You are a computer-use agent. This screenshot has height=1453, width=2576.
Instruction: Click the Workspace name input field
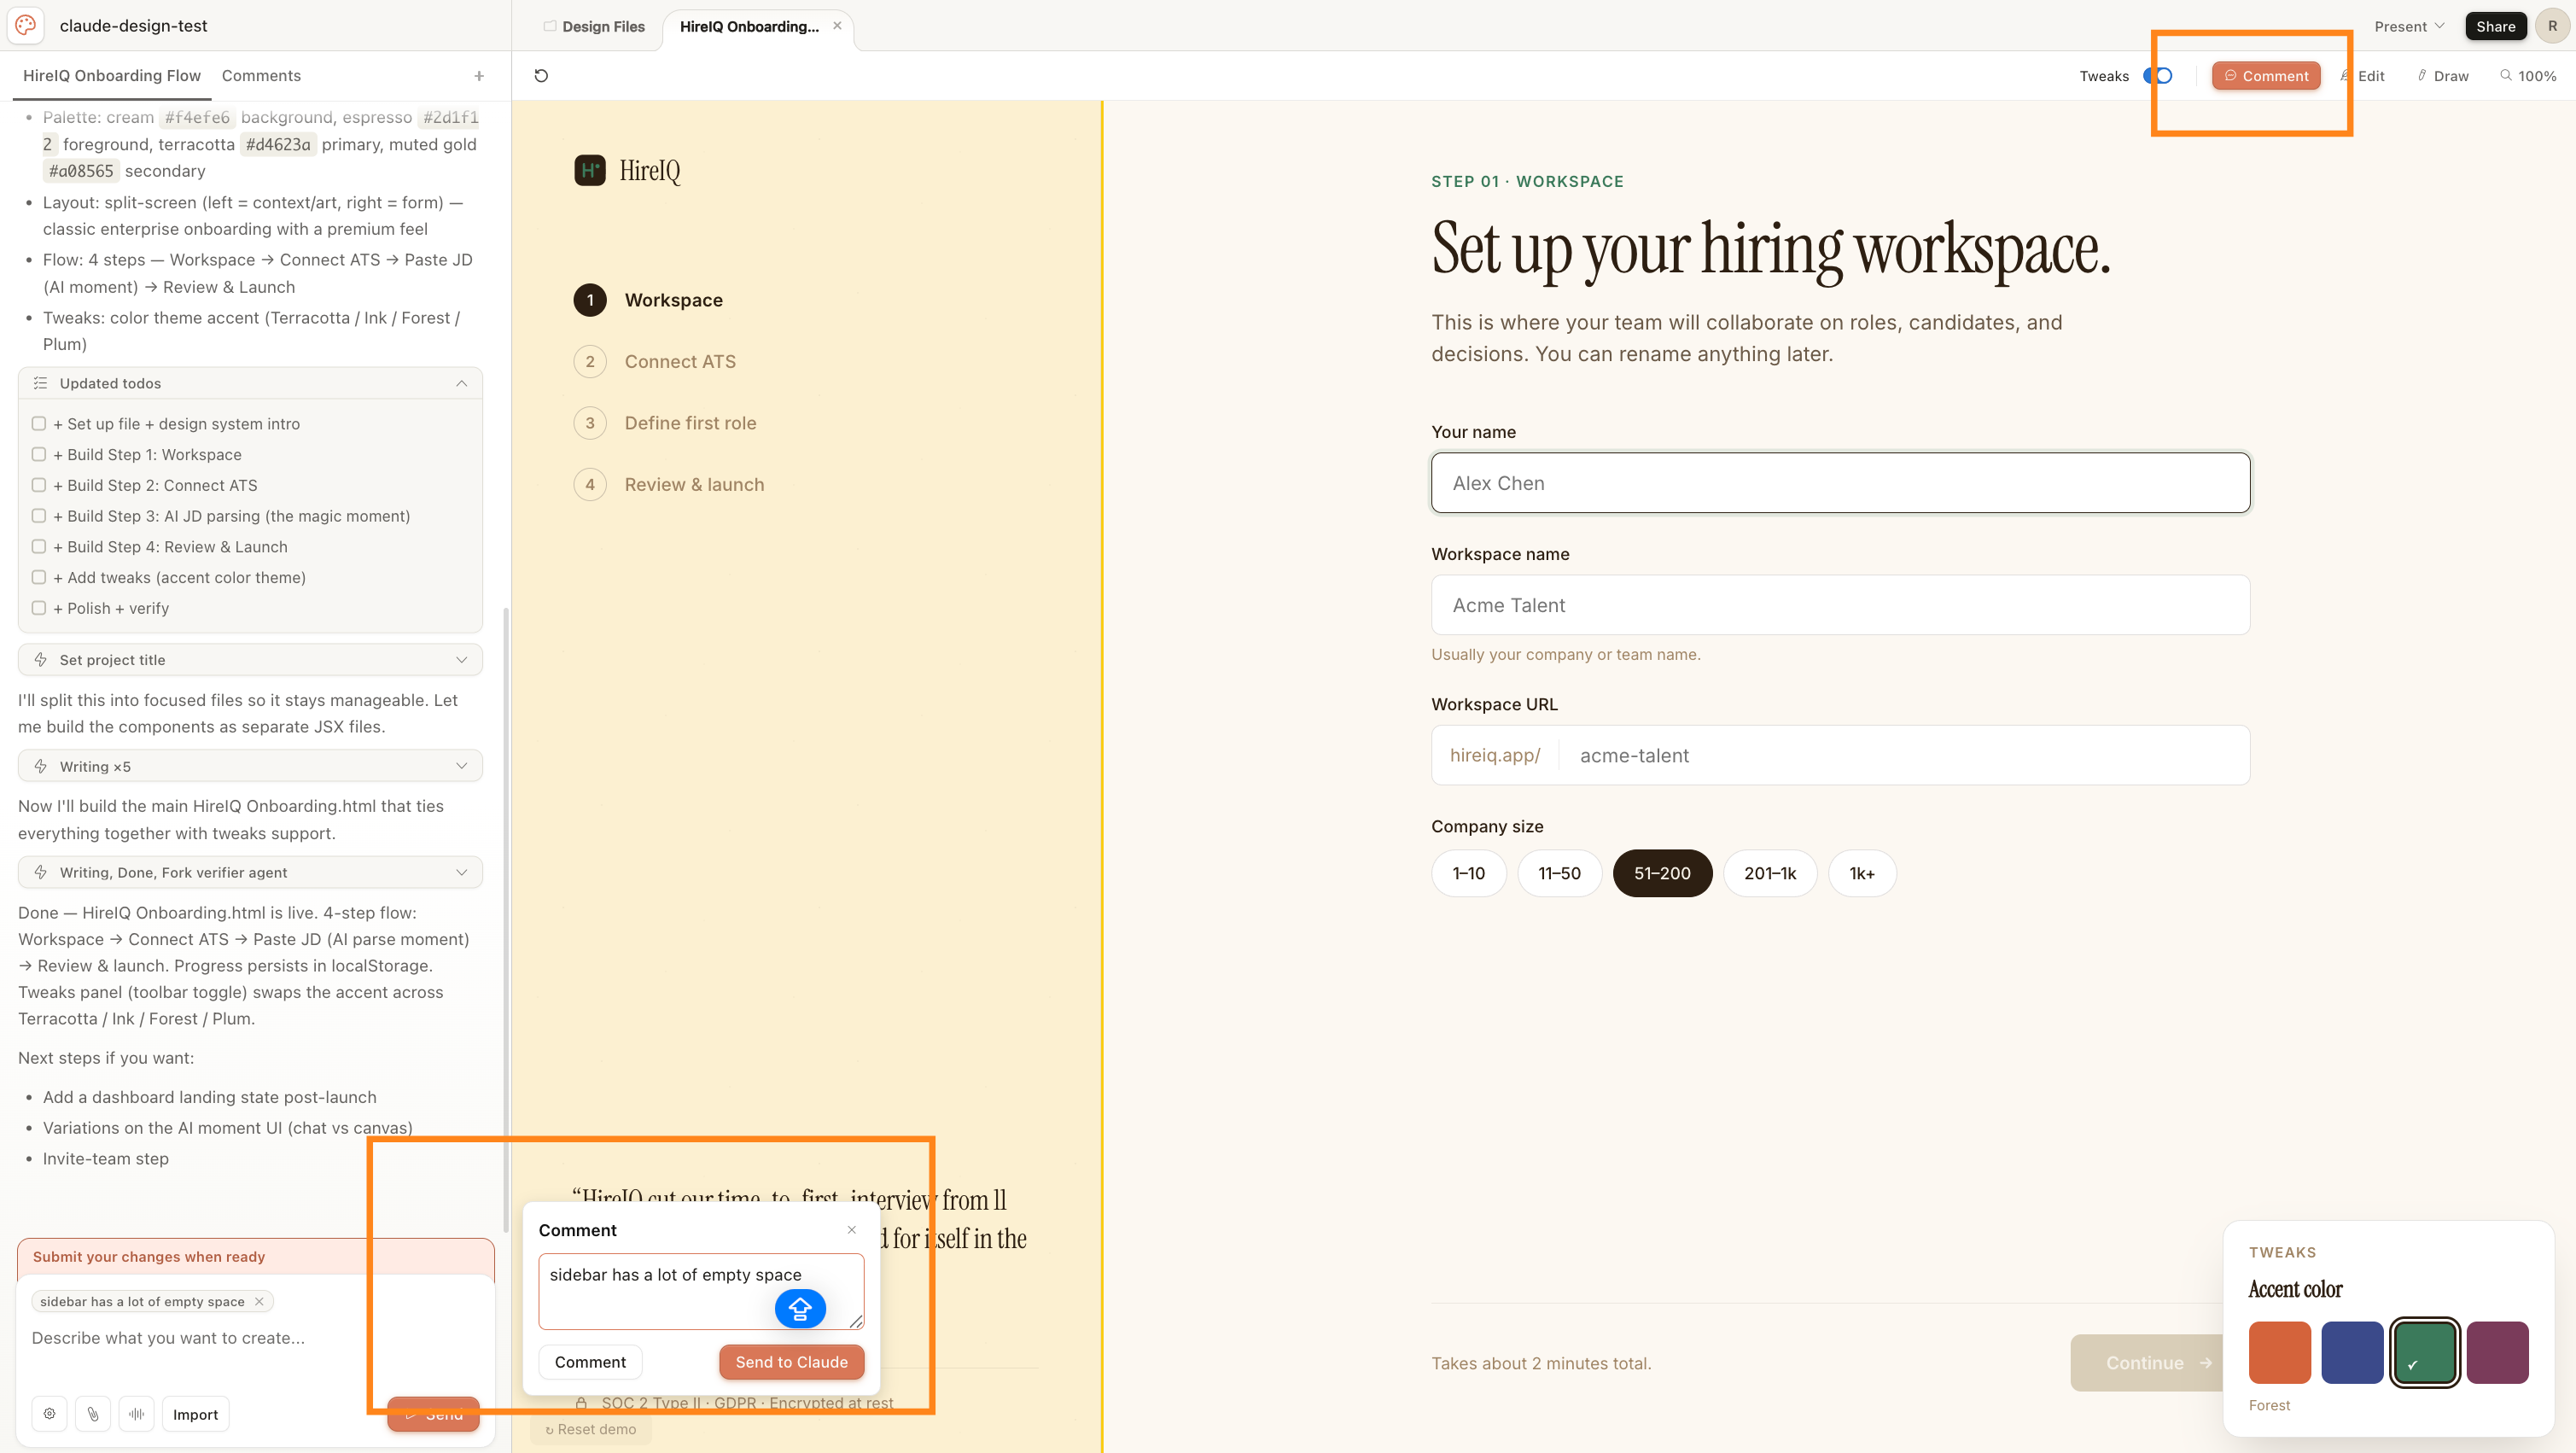pos(1840,605)
